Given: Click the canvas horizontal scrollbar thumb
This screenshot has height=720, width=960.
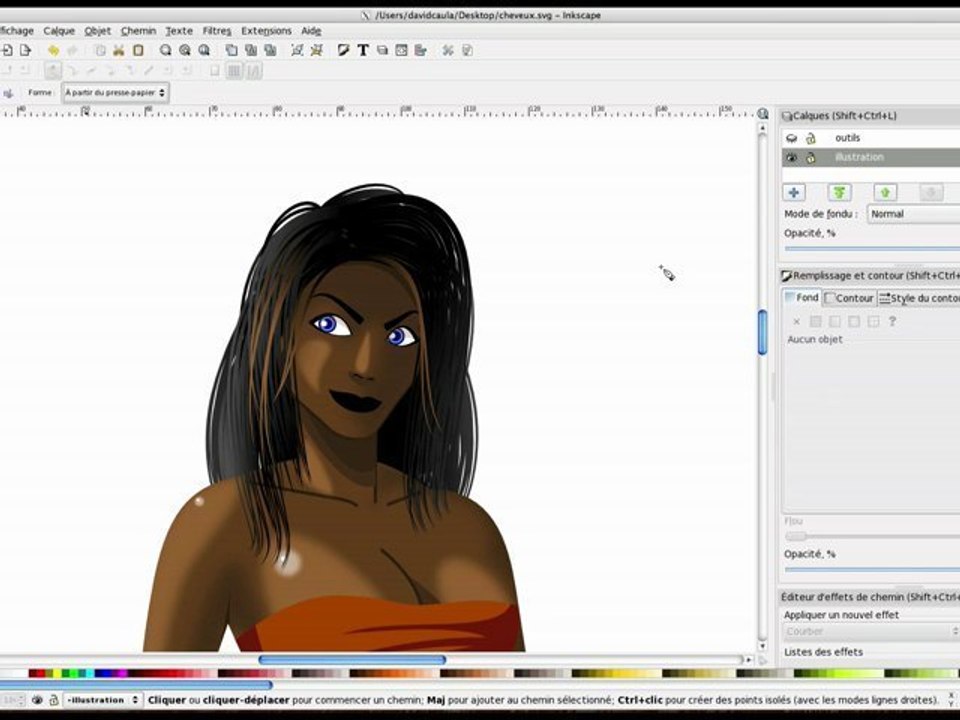Looking at the screenshot, I should coord(352,660).
